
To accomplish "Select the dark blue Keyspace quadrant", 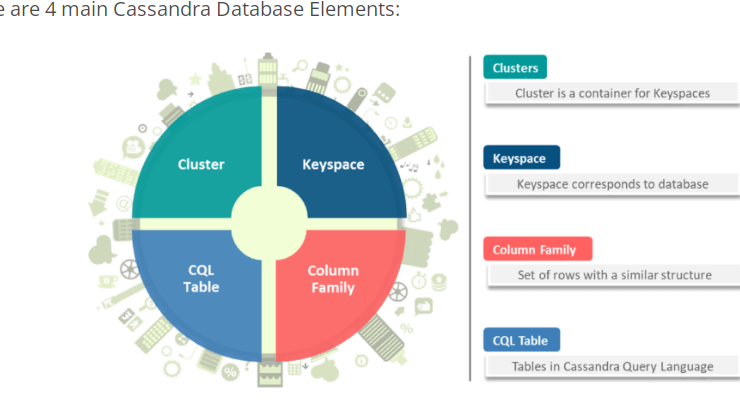I will (x=337, y=156).
